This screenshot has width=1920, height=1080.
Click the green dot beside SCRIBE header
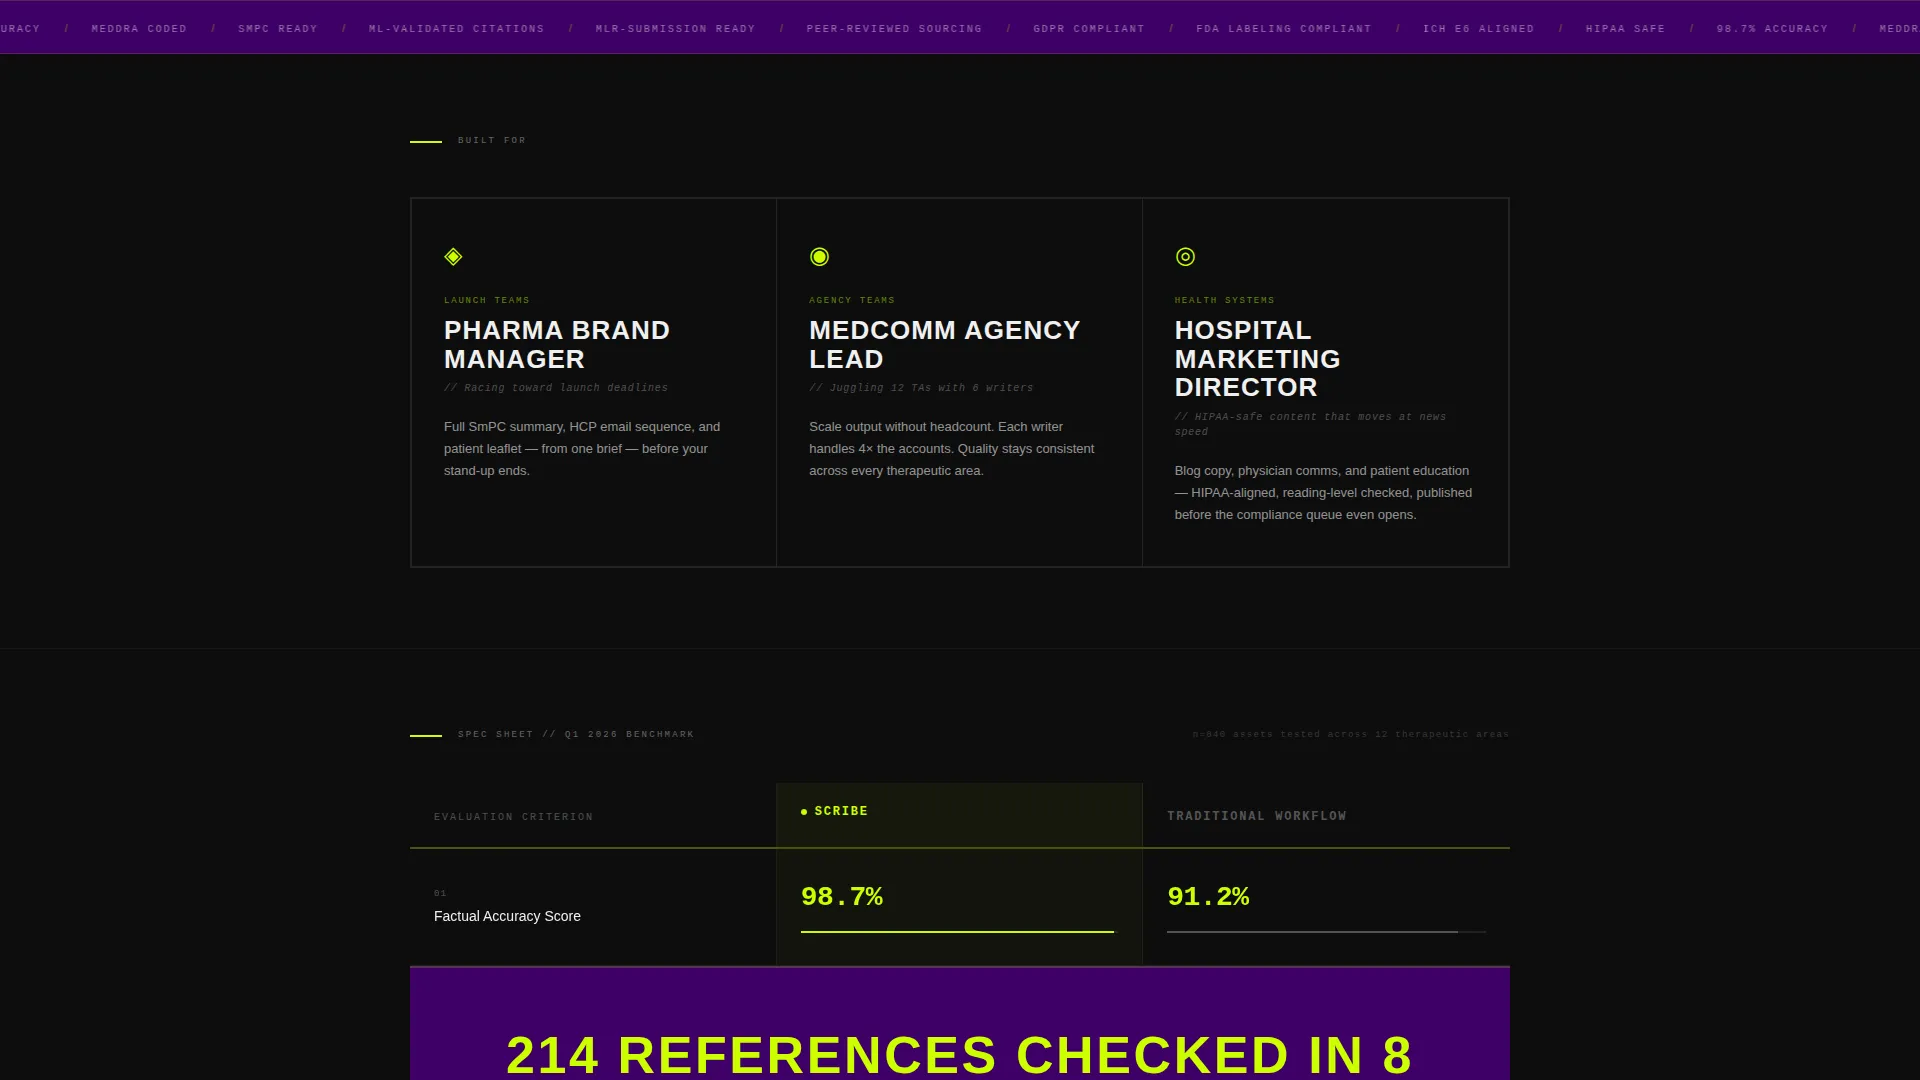click(x=804, y=812)
